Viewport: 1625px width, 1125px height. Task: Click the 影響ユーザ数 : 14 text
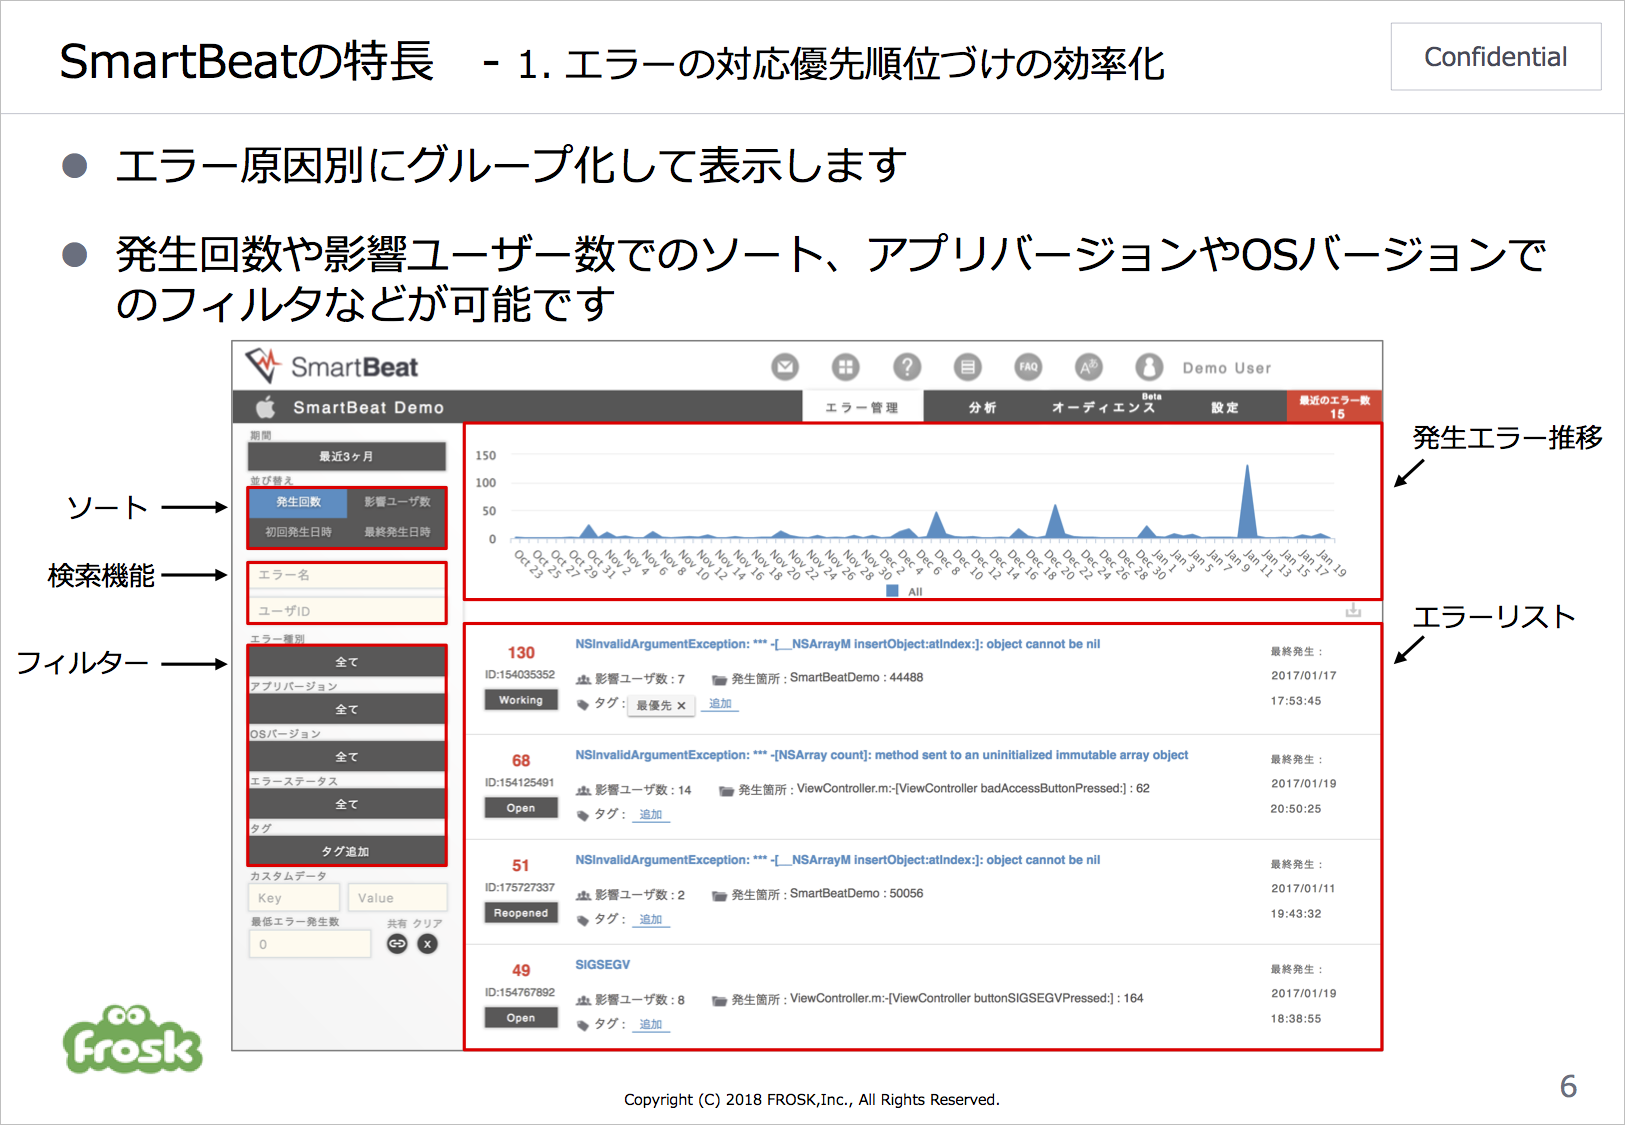[x=634, y=790]
